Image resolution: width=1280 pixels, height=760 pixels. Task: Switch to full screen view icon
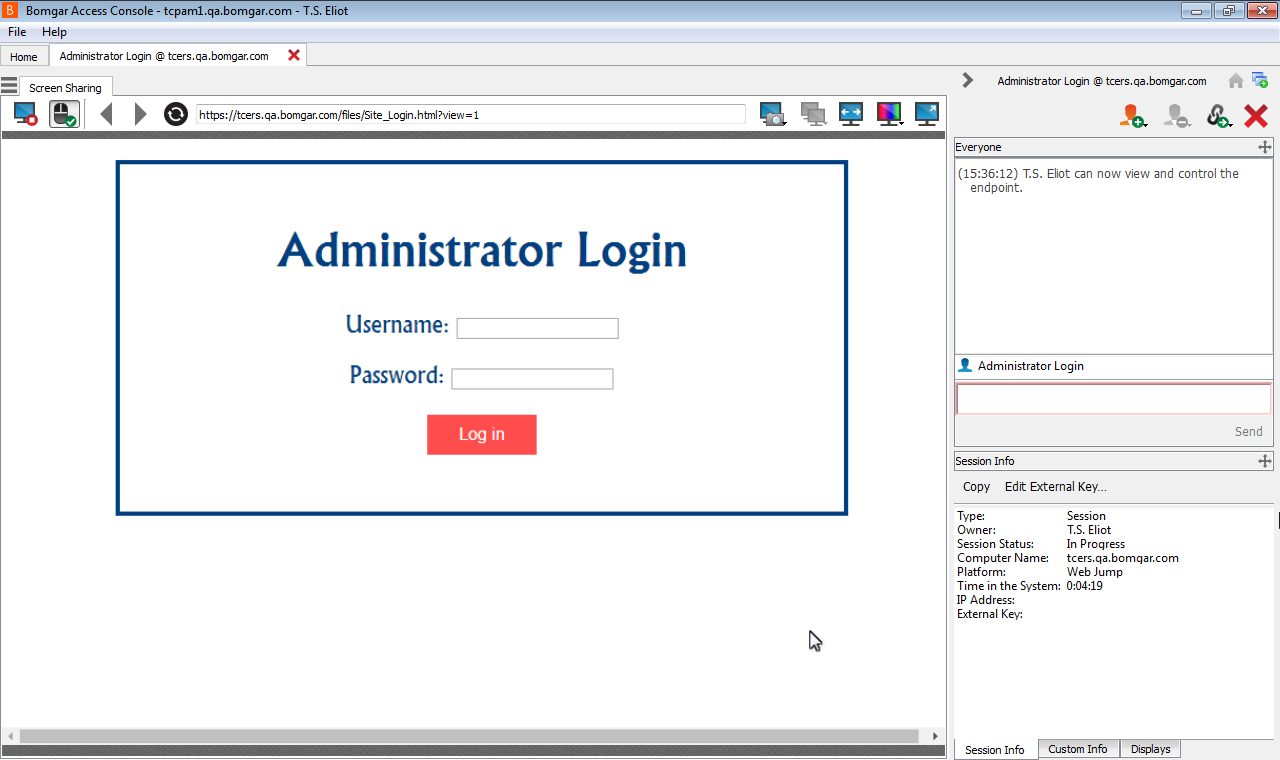click(927, 114)
